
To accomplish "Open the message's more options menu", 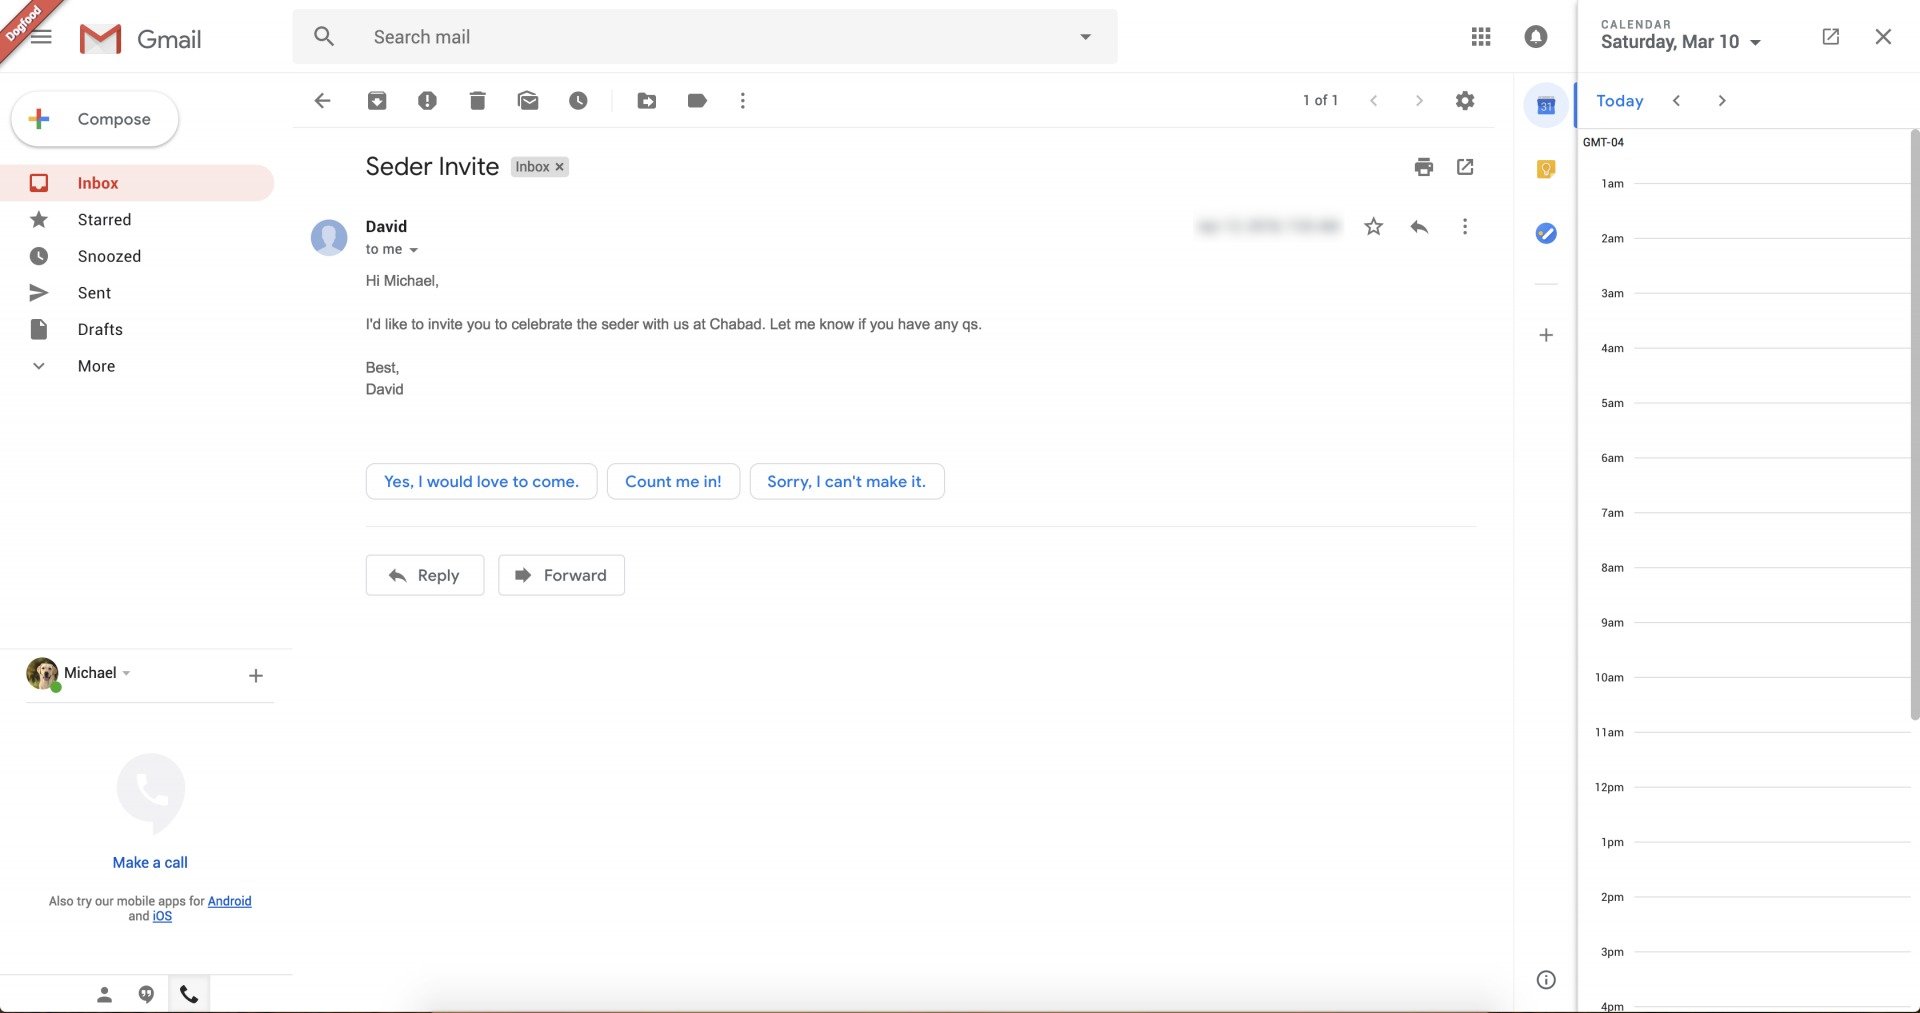I will coord(1465,227).
